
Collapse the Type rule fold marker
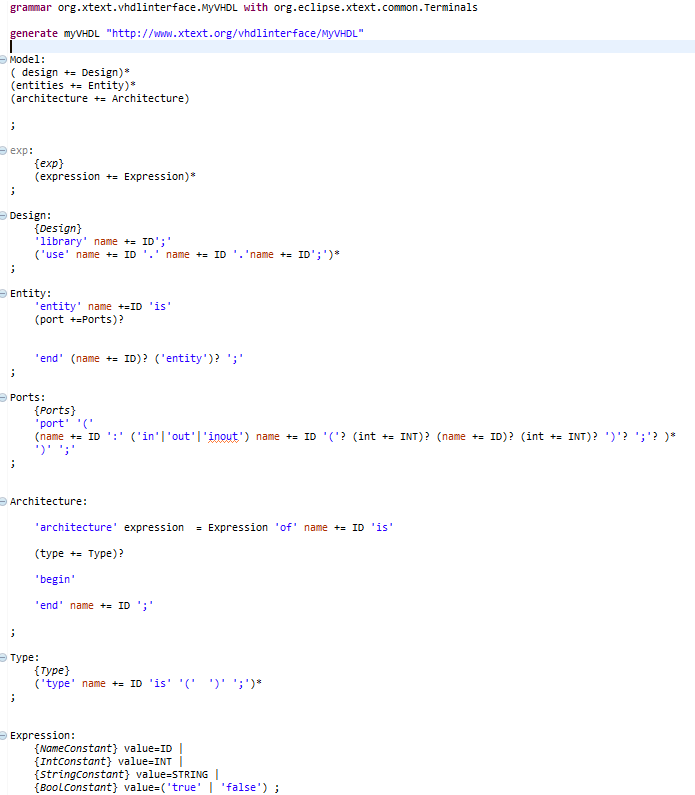(3, 658)
